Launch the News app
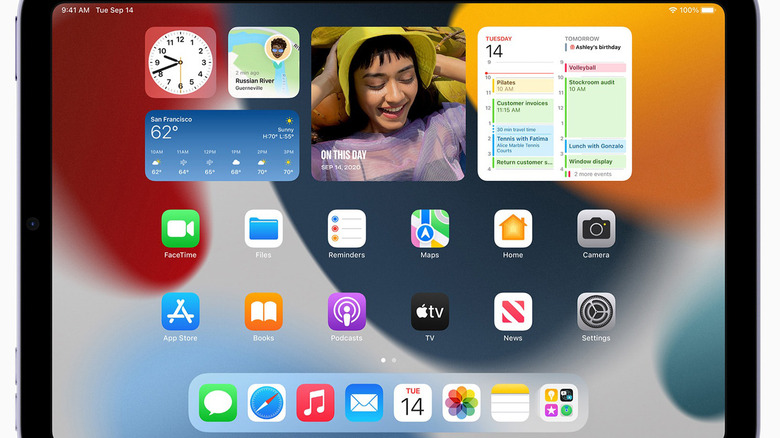The width and height of the screenshot is (780, 438). coord(513,312)
